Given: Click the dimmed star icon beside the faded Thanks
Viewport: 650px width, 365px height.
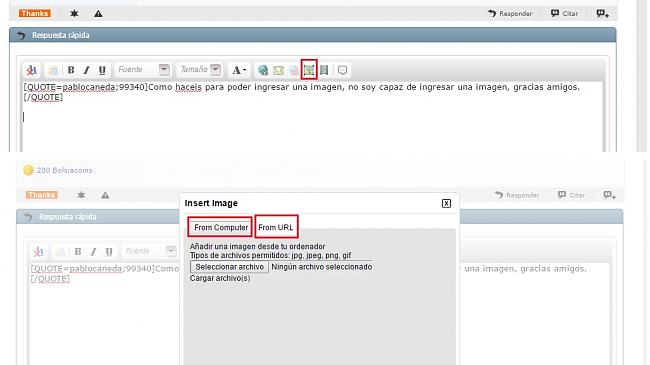Looking at the screenshot, I should click(81, 195).
